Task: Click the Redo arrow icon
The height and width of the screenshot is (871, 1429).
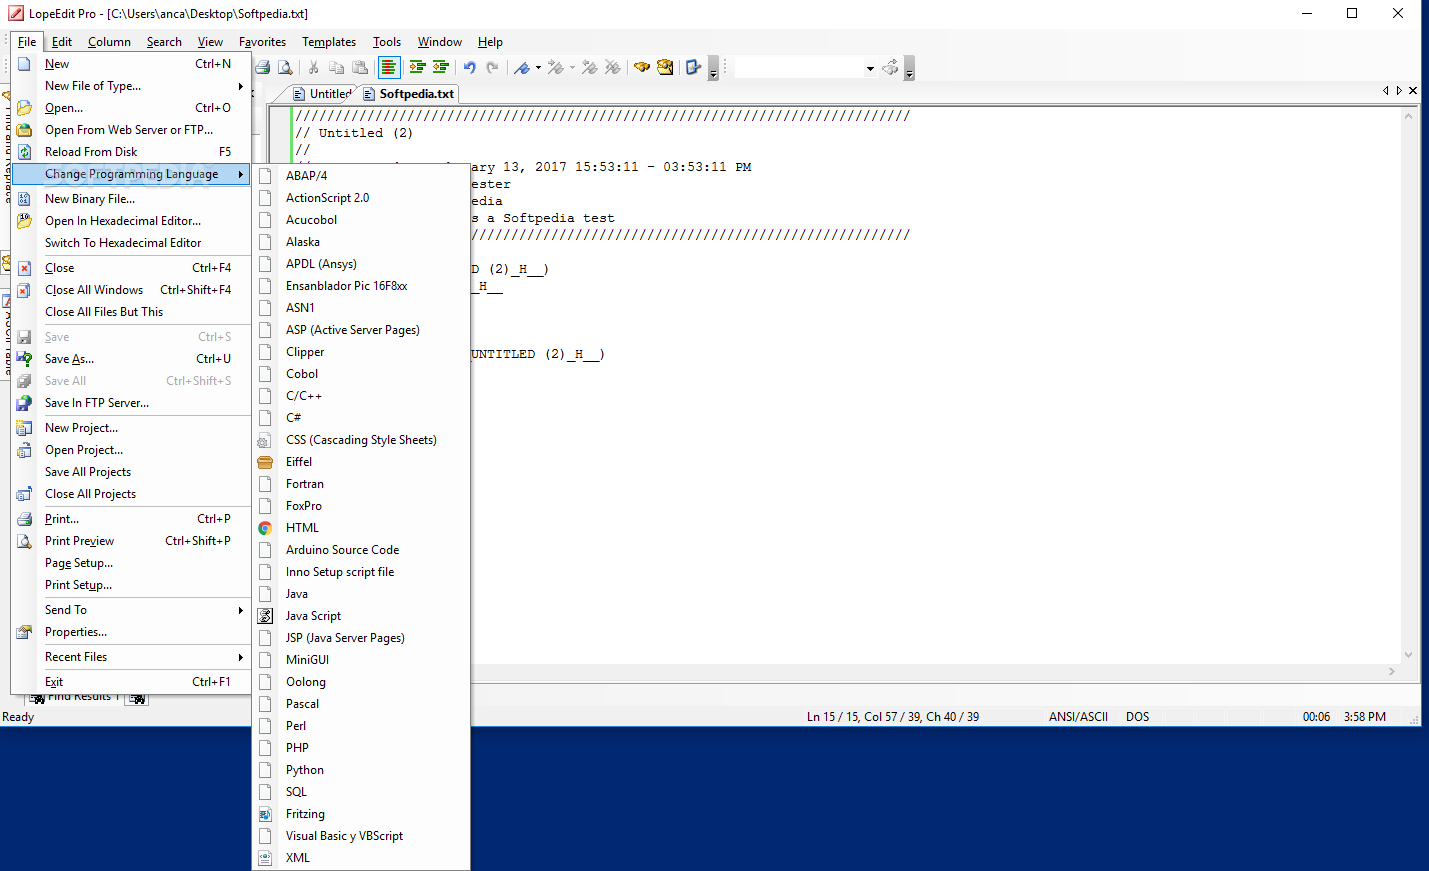Action: click(x=492, y=68)
